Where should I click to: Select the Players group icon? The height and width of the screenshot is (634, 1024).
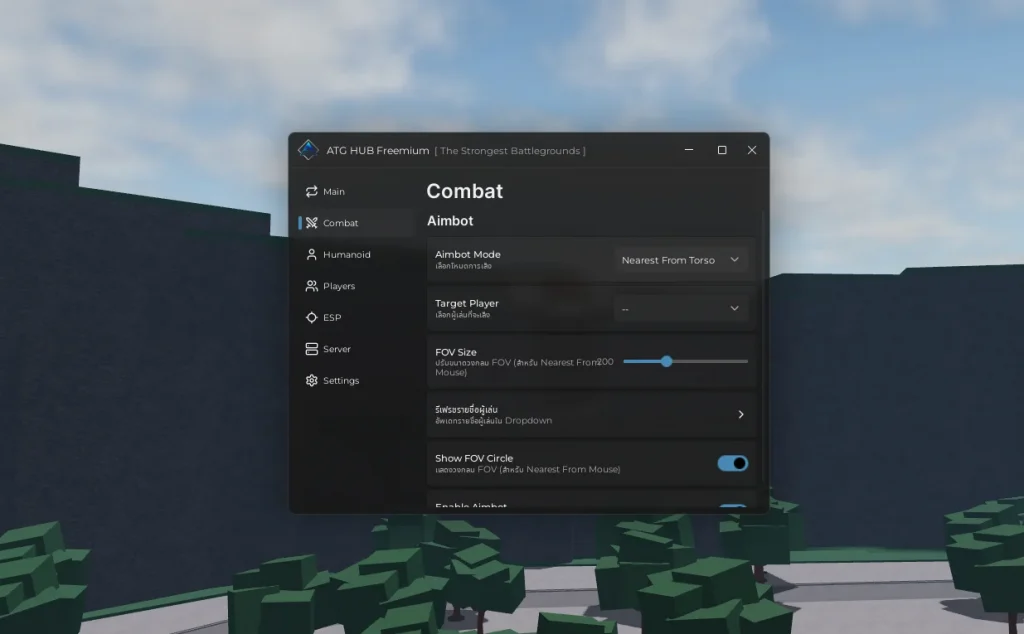312,286
